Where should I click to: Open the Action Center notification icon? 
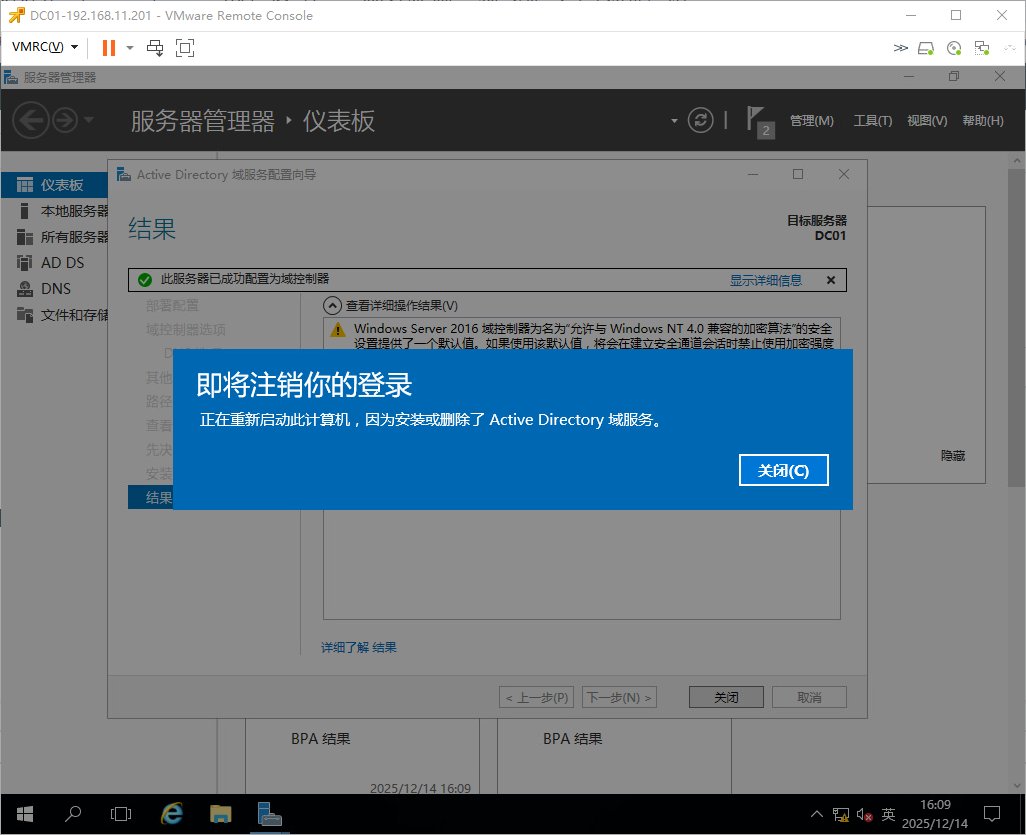(992, 814)
